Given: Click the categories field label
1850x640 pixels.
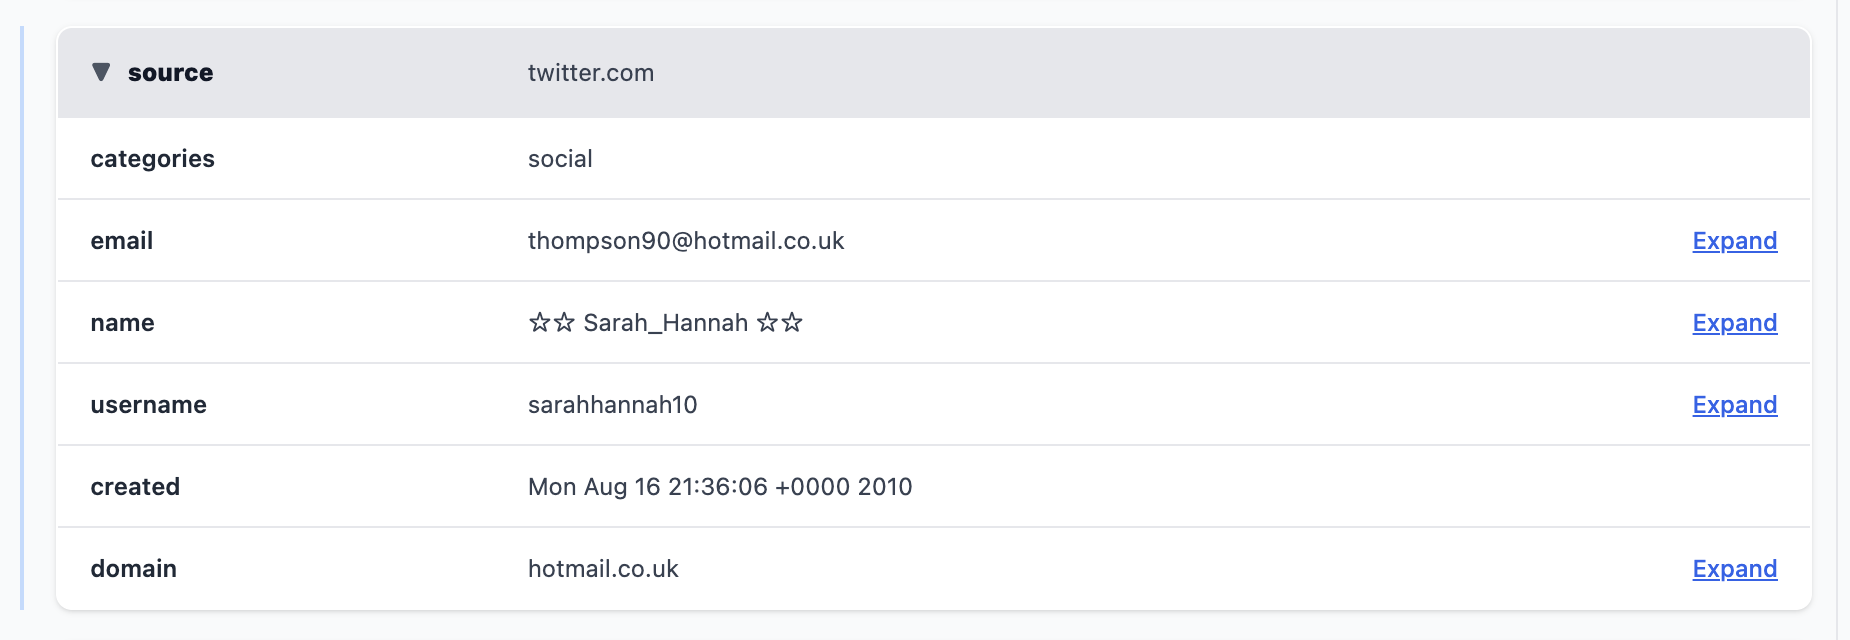Looking at the screenshot, I should [x=152, y=159].
